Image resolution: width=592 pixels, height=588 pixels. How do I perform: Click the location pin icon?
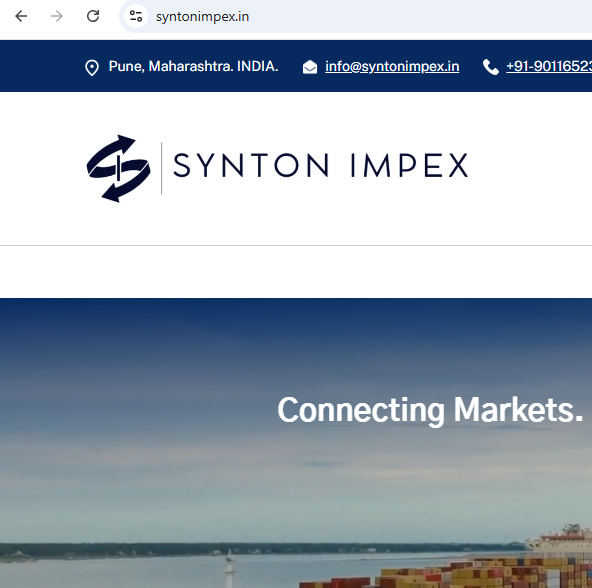point(92,68)
